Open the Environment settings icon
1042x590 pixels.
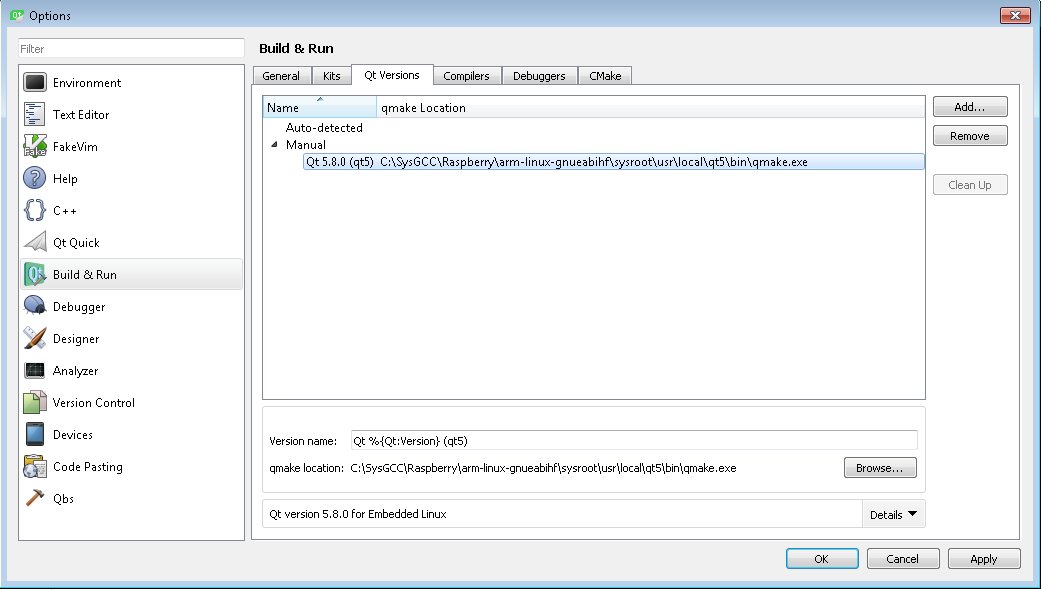click(x=35, y=82)
